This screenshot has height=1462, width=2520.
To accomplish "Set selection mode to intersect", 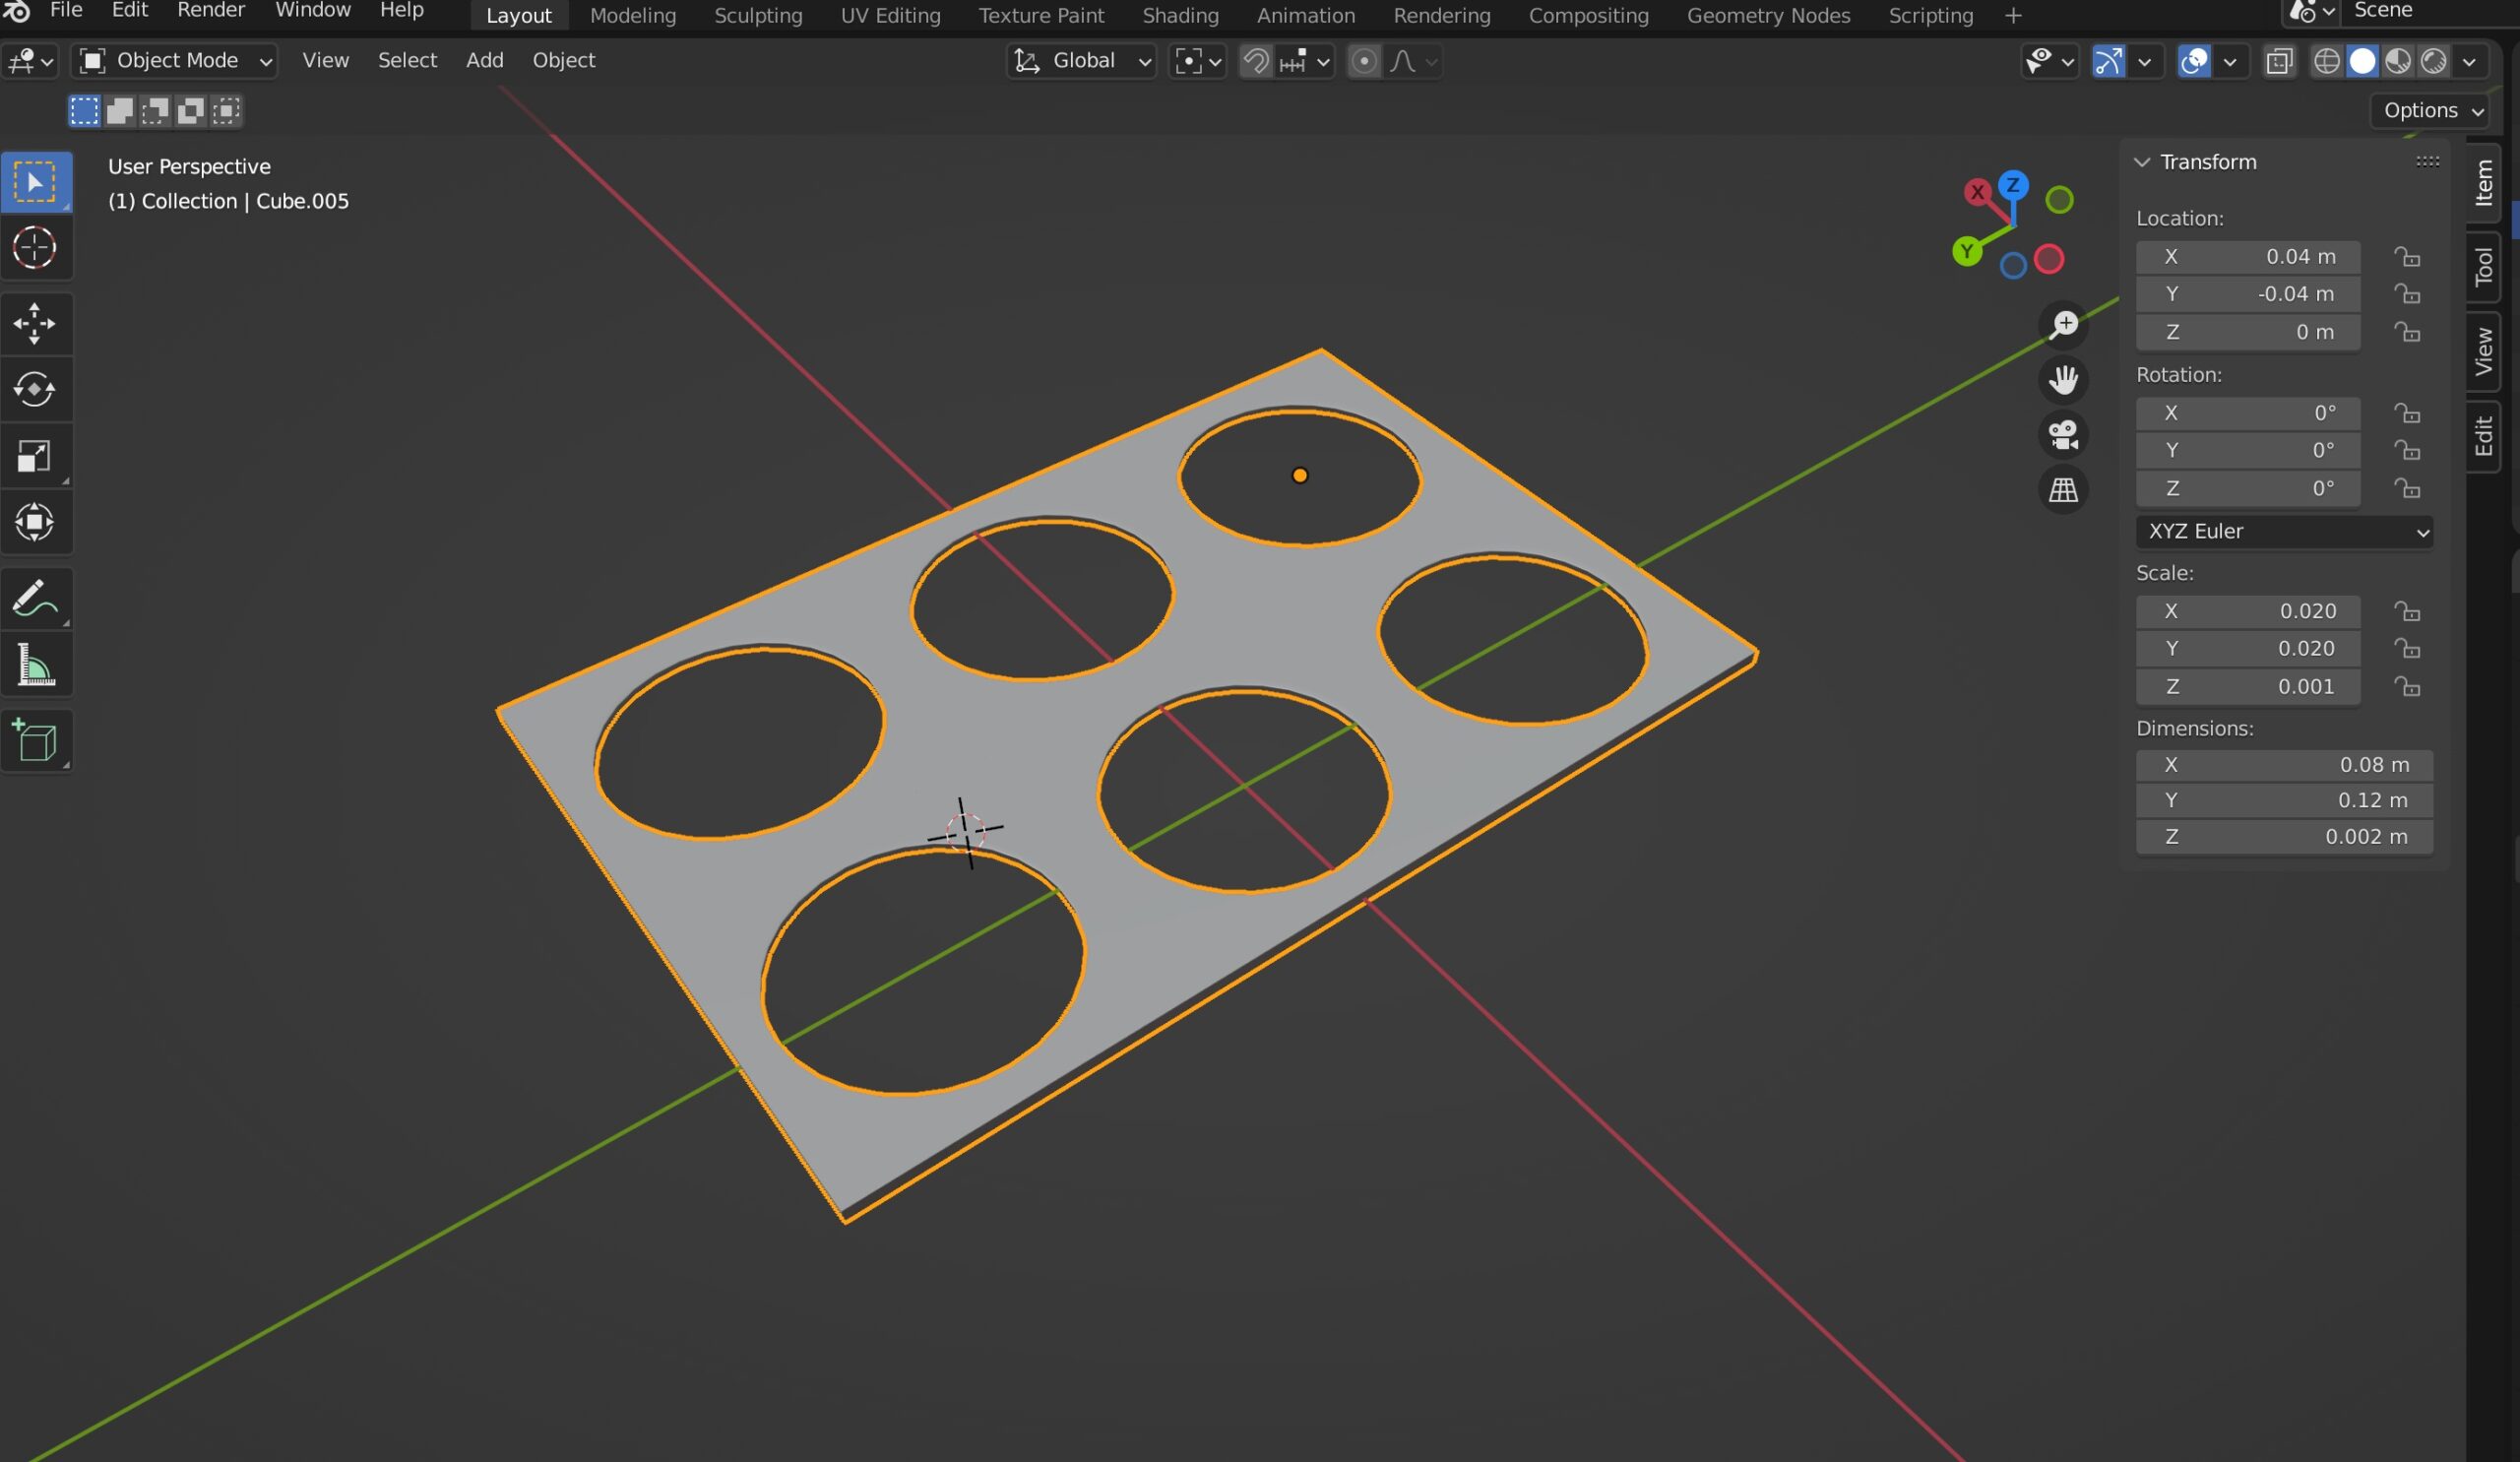I will 226,110.
